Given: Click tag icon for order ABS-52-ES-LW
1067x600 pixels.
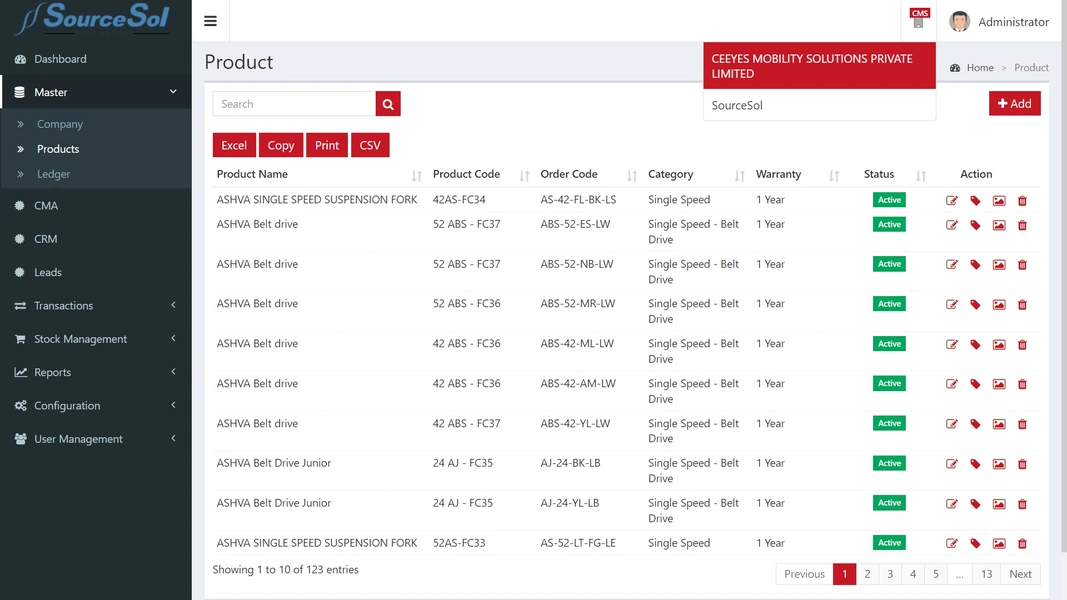Looking at the screenshot, I should pyautogui.click(x=975, y=225).
